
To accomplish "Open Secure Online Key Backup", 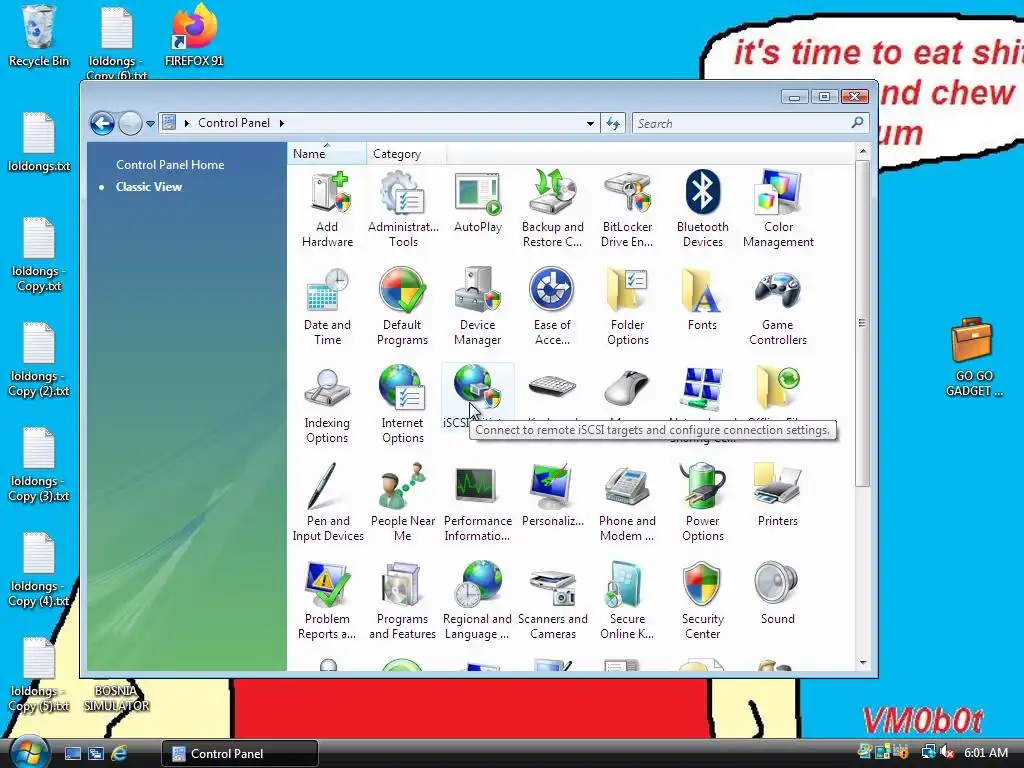I will (627, 601).
